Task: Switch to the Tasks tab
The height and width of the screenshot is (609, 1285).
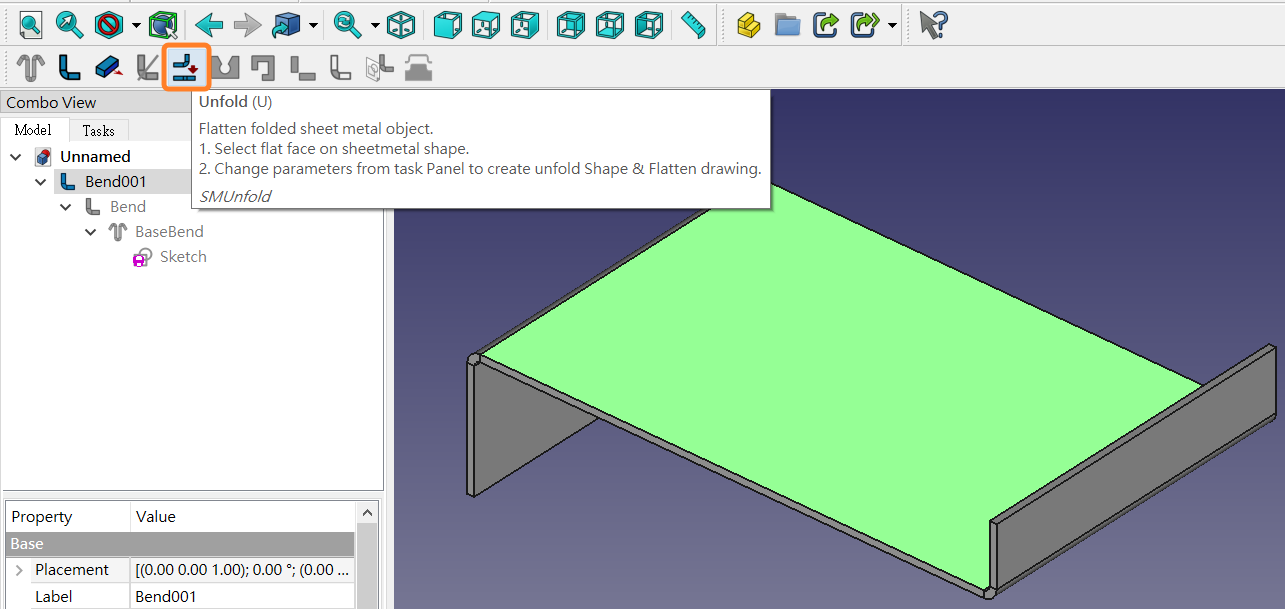Action: [98, 130]
